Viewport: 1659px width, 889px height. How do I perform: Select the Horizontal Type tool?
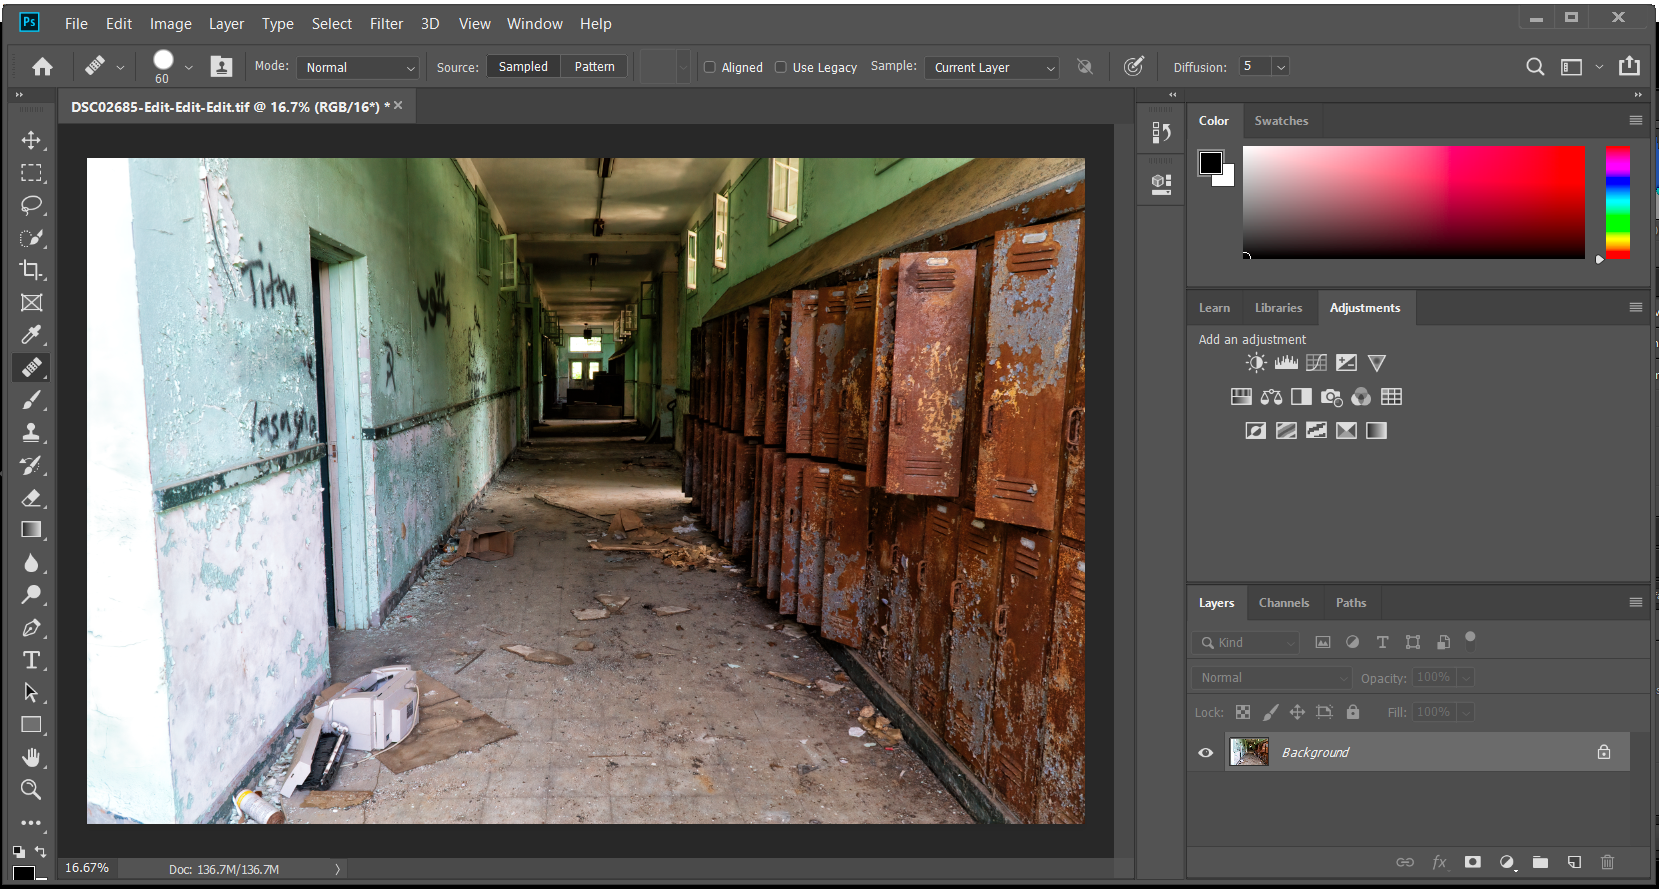(31, 660)
